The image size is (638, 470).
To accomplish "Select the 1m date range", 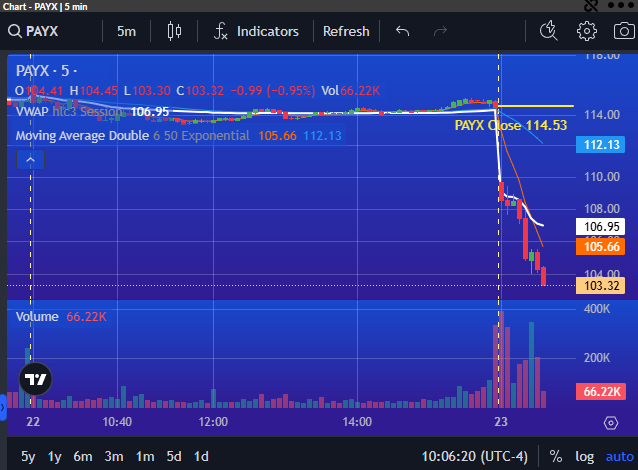I will point(145,457).
